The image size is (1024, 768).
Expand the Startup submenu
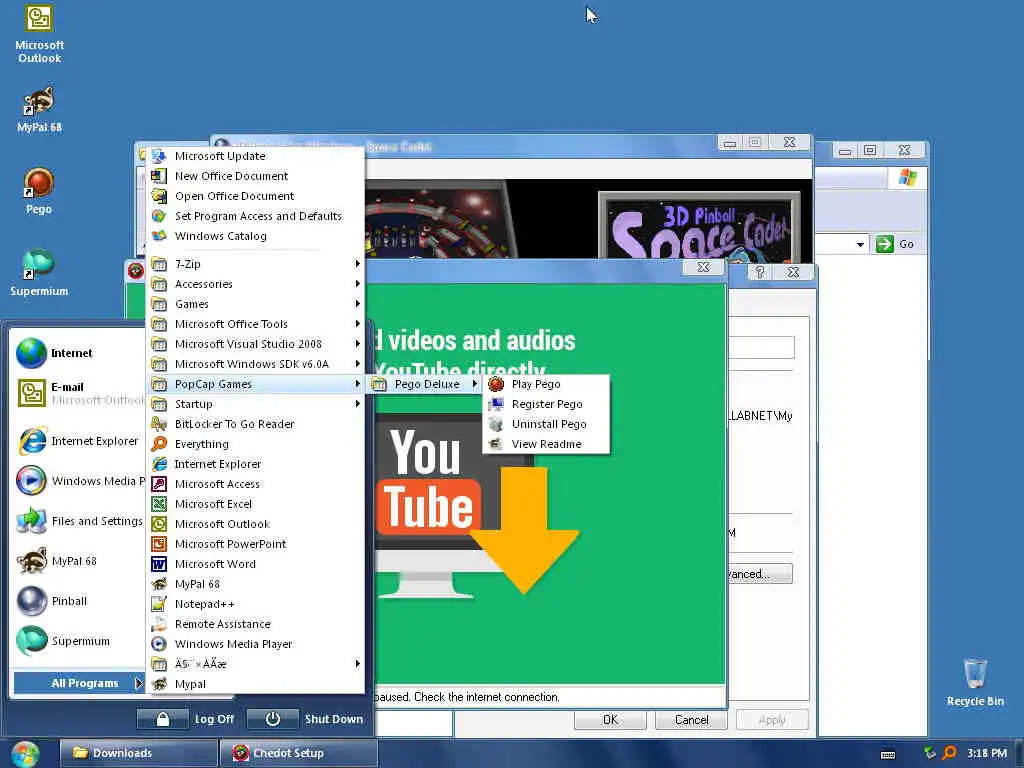(255, 404)
